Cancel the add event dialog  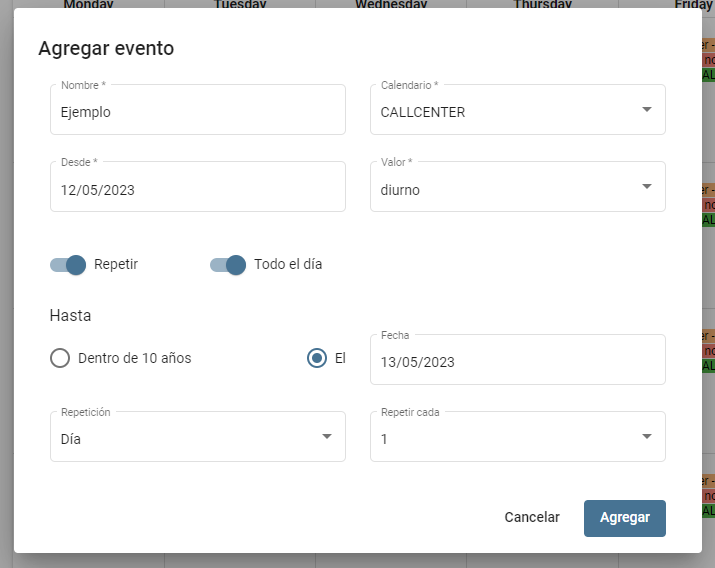(x=532, y=517)
